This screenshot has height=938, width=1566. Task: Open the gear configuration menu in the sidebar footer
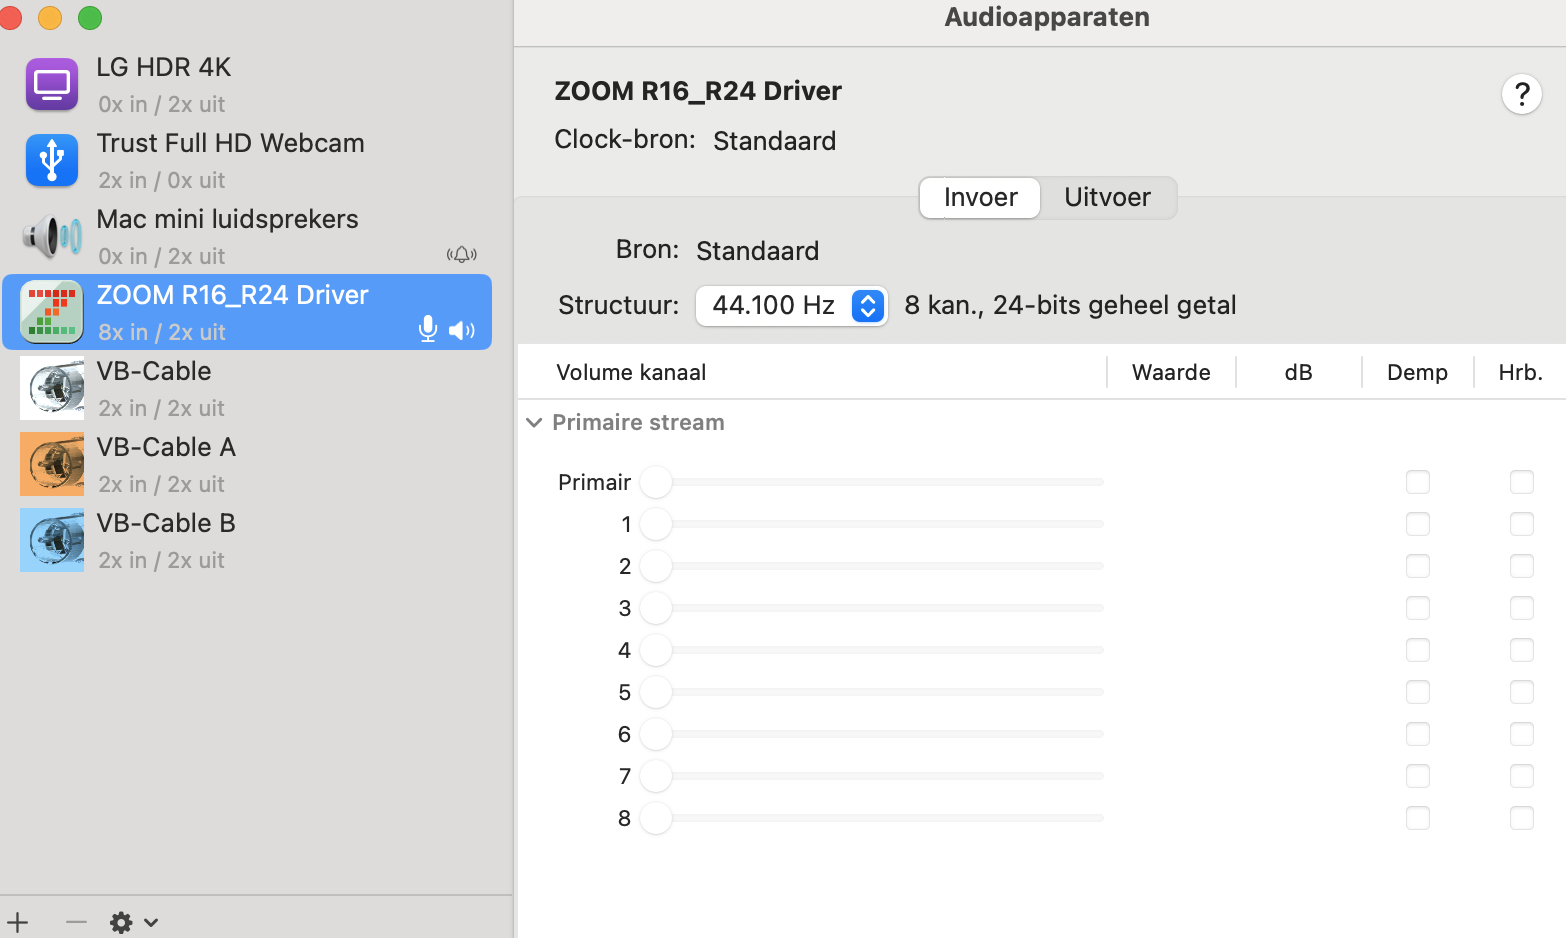pyautogui.click(x=121, y=922)
